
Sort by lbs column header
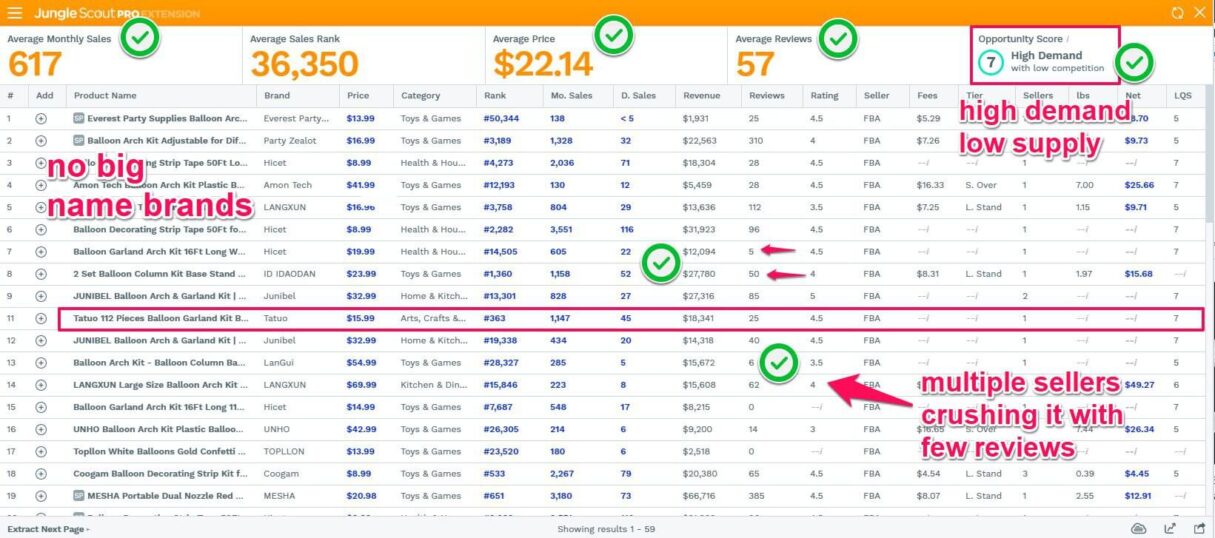(x=1083, y=96)
